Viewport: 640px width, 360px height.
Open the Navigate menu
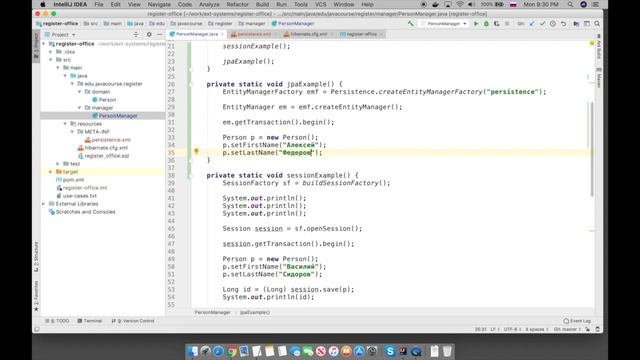click(x=159, y=4)
